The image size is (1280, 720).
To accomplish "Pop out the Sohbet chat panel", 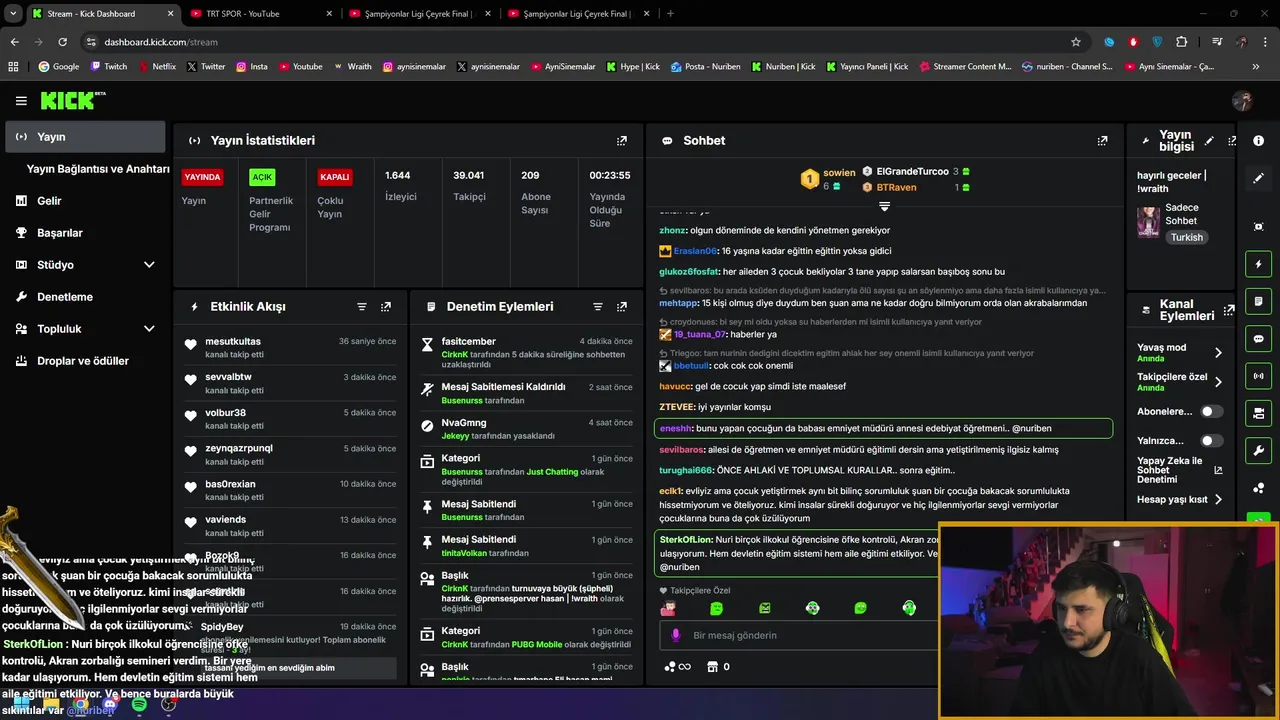I will [x=1102, y=141].
